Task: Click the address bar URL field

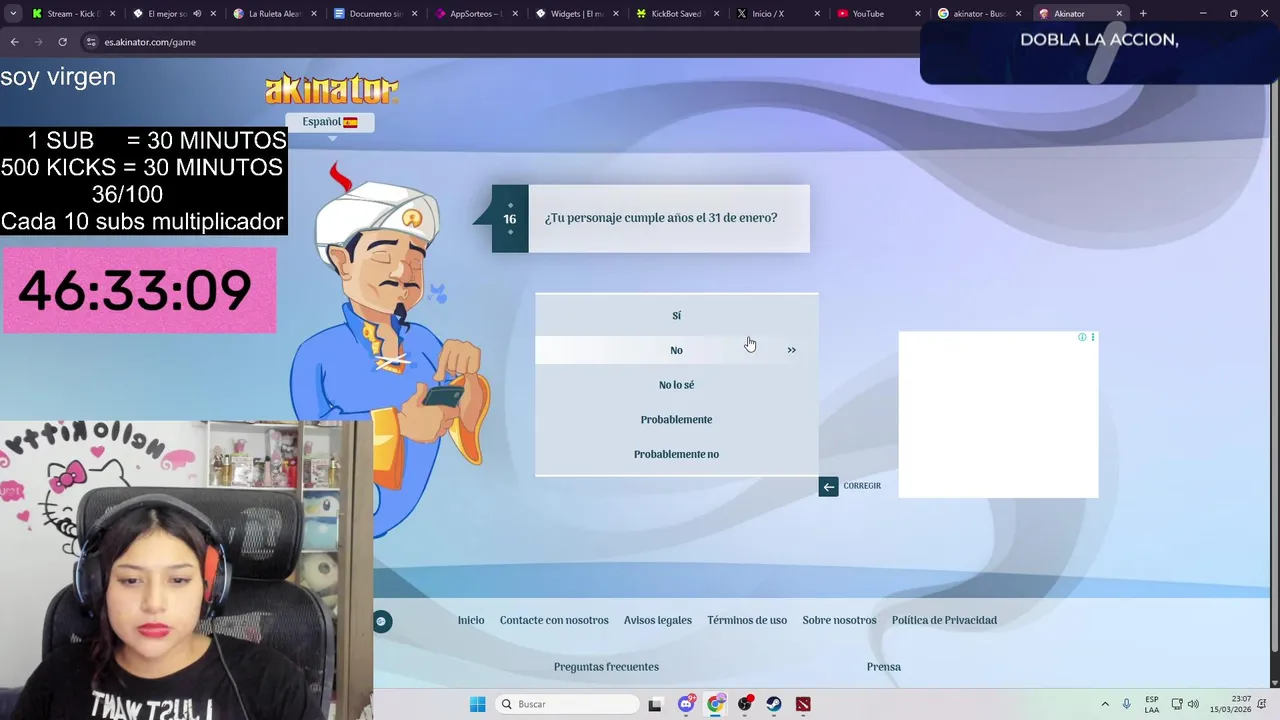Action: [x=500, y=42]
